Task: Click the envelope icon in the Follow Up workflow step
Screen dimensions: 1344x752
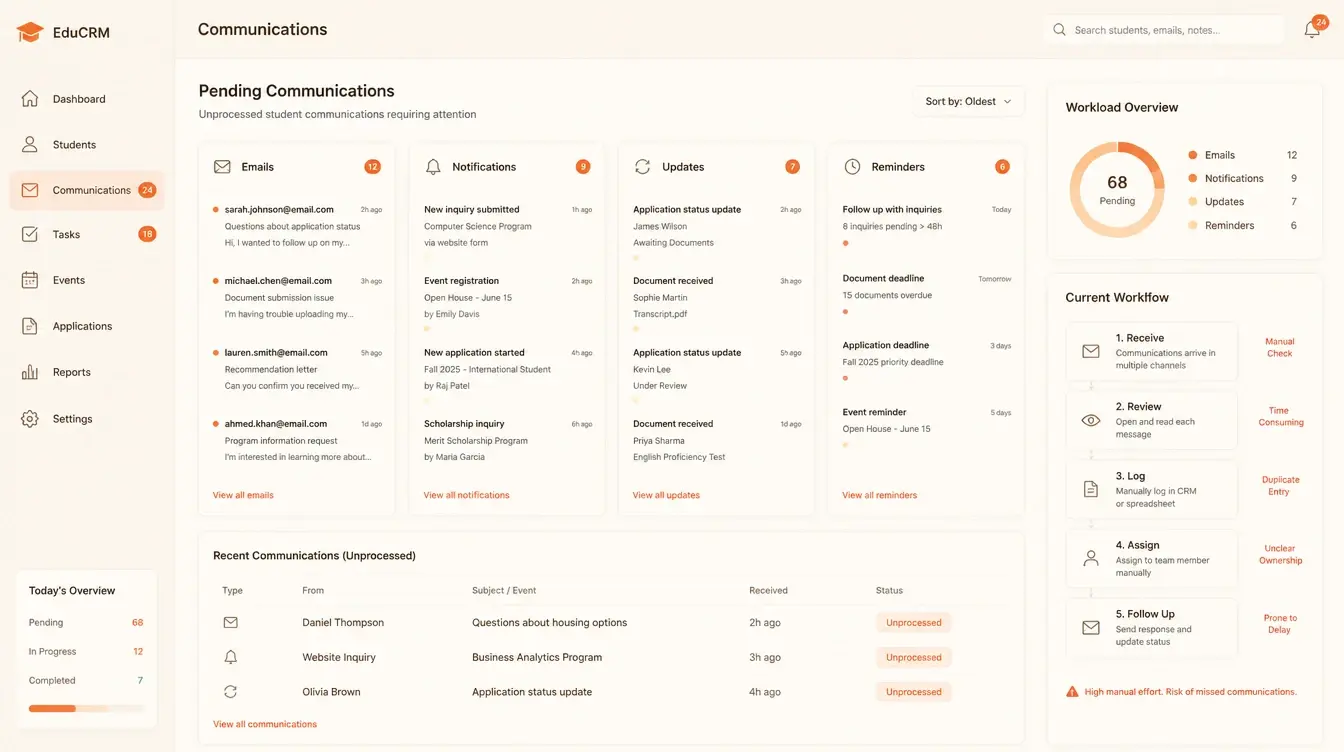Action: 1091,628
